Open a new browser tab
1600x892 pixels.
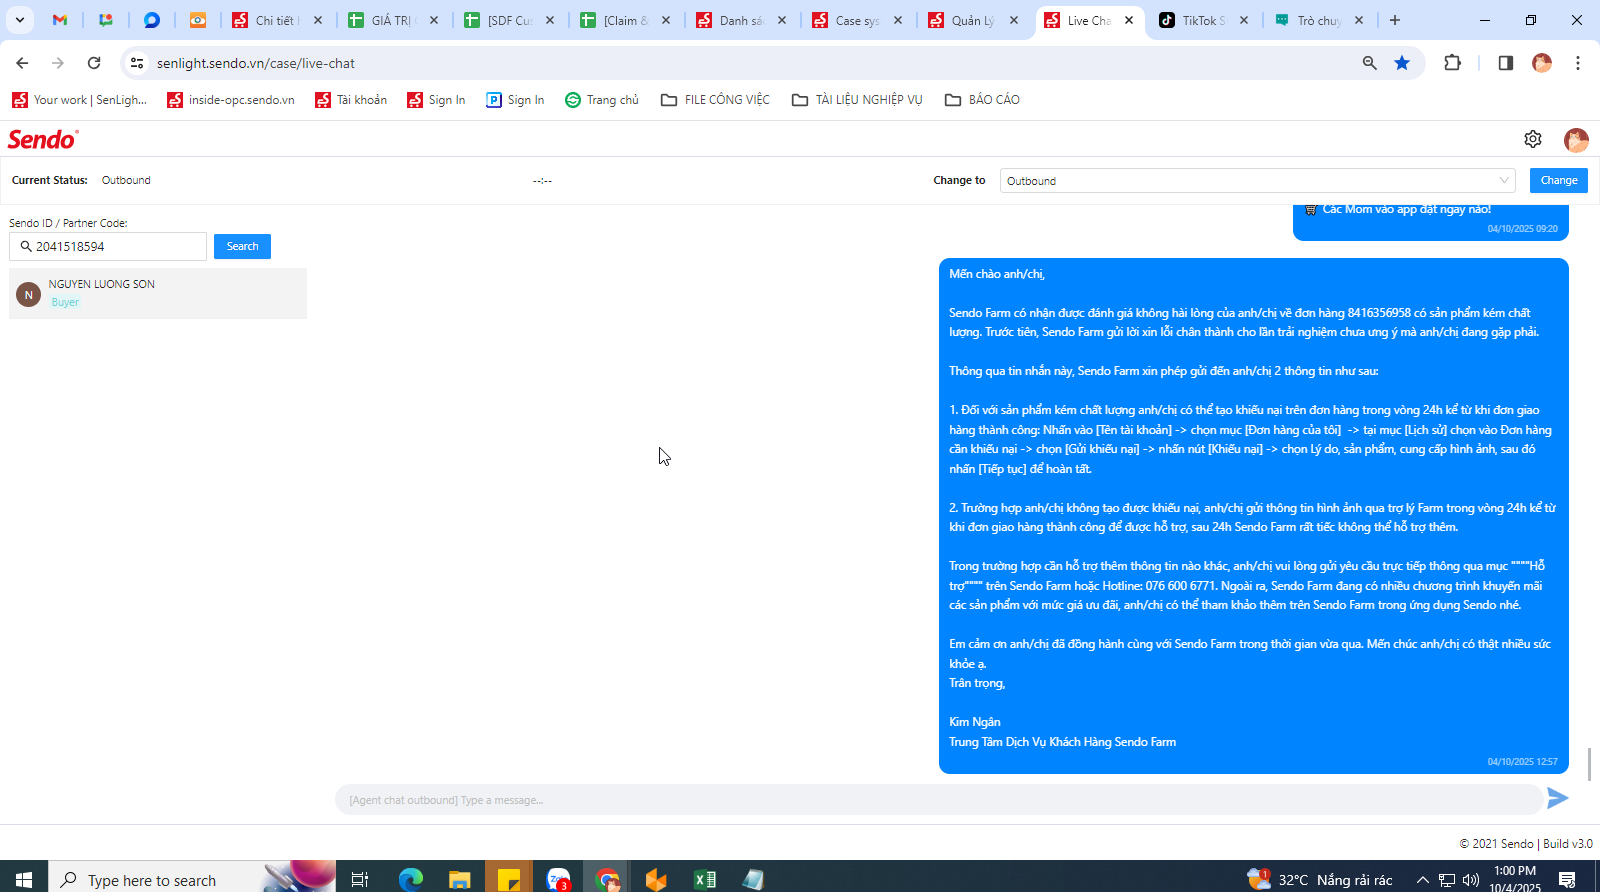(x=1395, y=20)
